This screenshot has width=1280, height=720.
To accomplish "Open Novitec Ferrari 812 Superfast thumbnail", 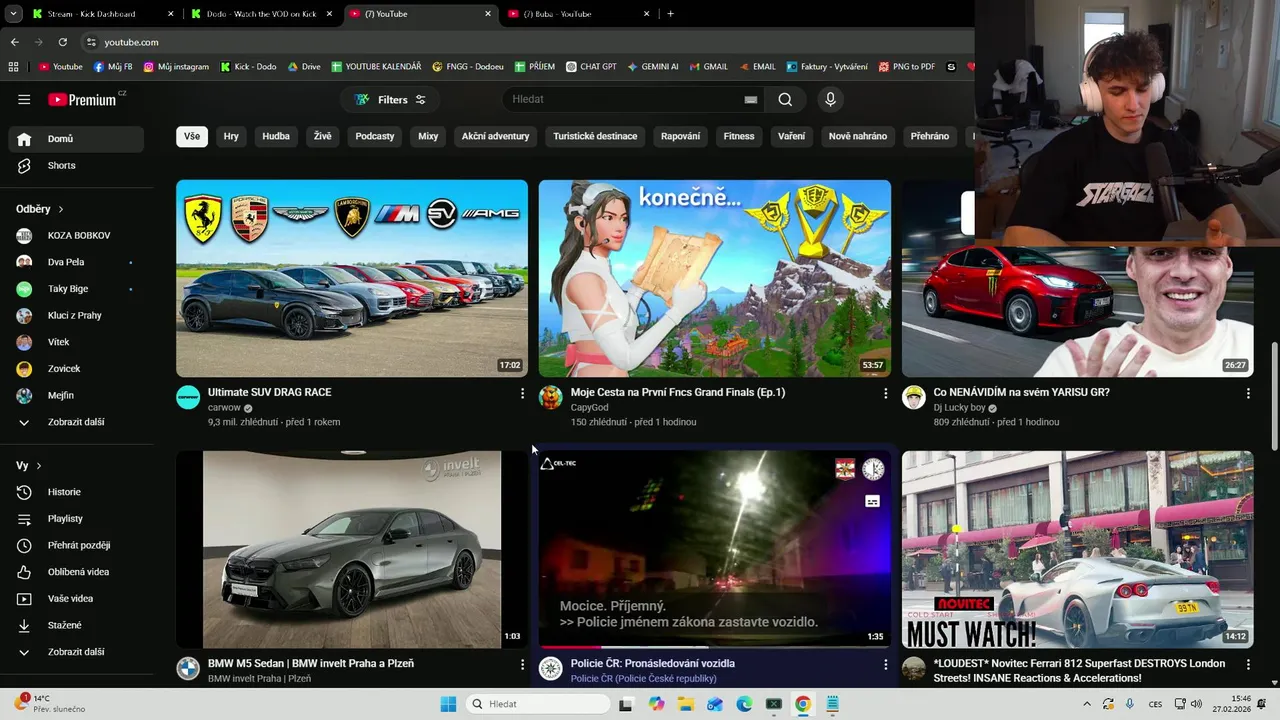I will [1077, 549].
